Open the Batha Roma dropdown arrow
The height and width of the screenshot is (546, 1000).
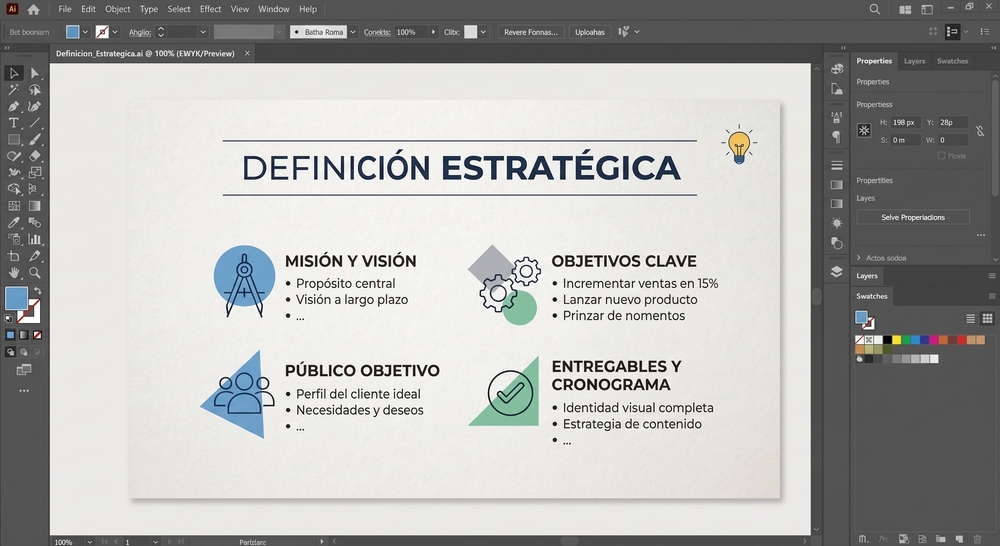[x=353, y=32]
